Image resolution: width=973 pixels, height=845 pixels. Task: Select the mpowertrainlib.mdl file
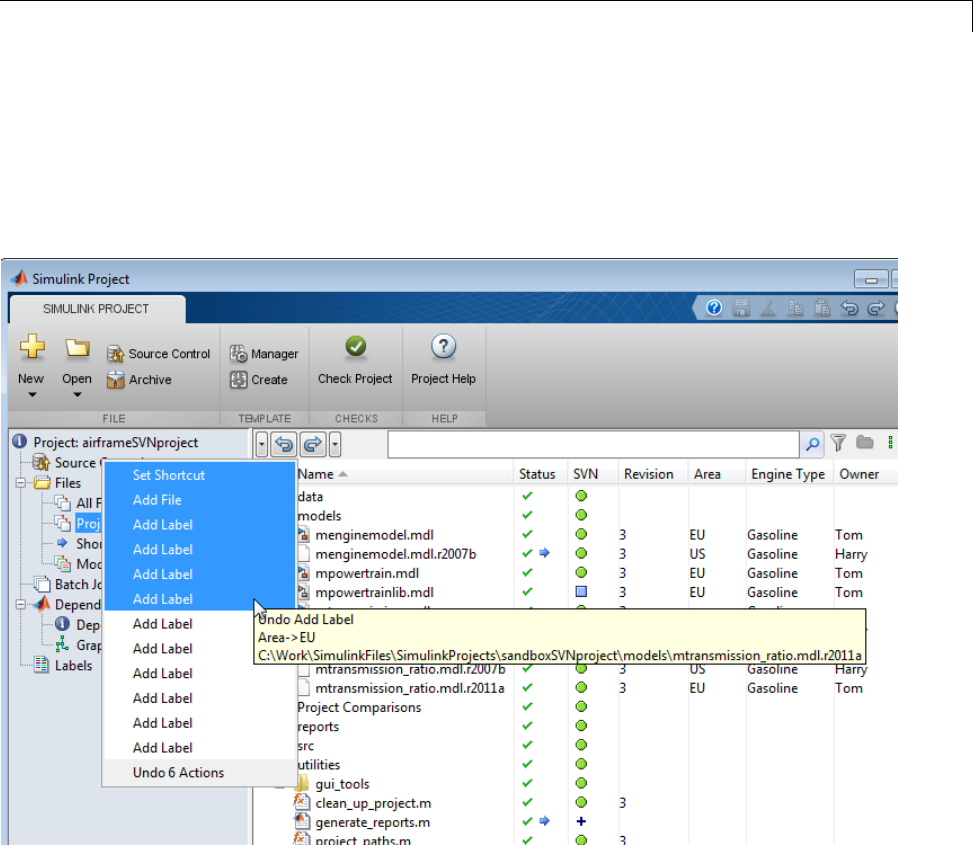(x=374, y=592)
